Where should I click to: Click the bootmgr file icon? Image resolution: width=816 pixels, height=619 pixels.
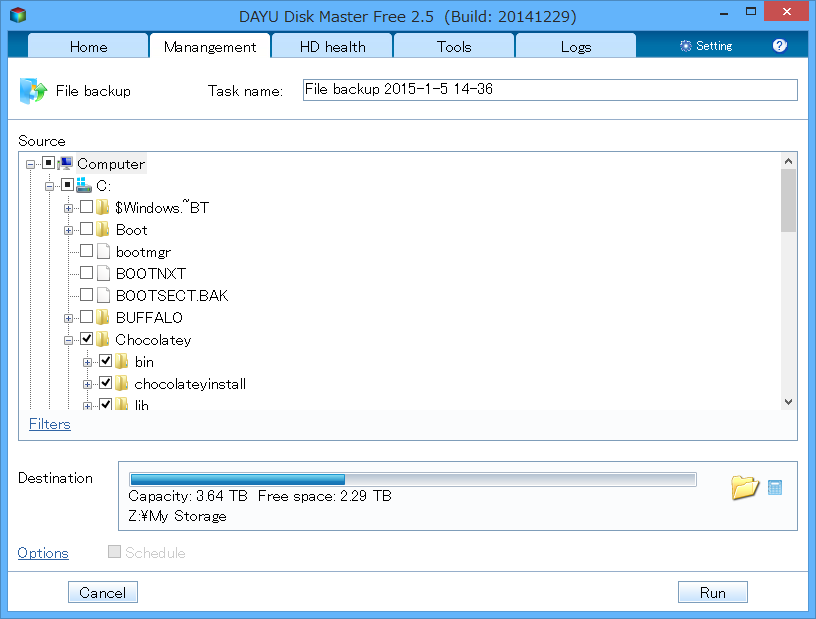click(x=104, y=251)
